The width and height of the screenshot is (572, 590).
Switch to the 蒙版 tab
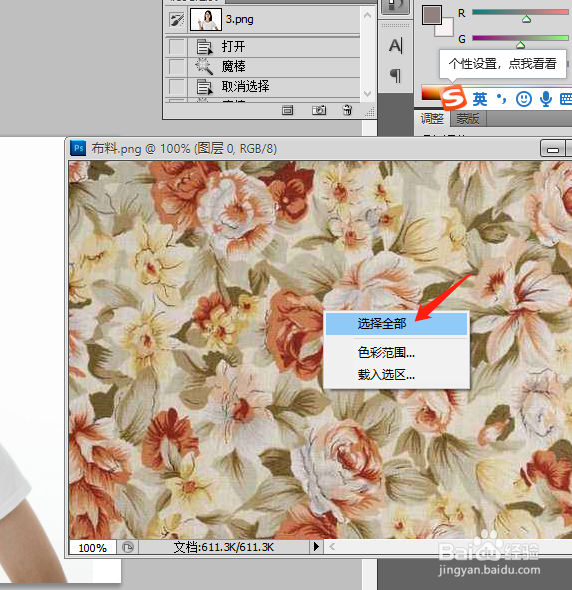(468, 119)
